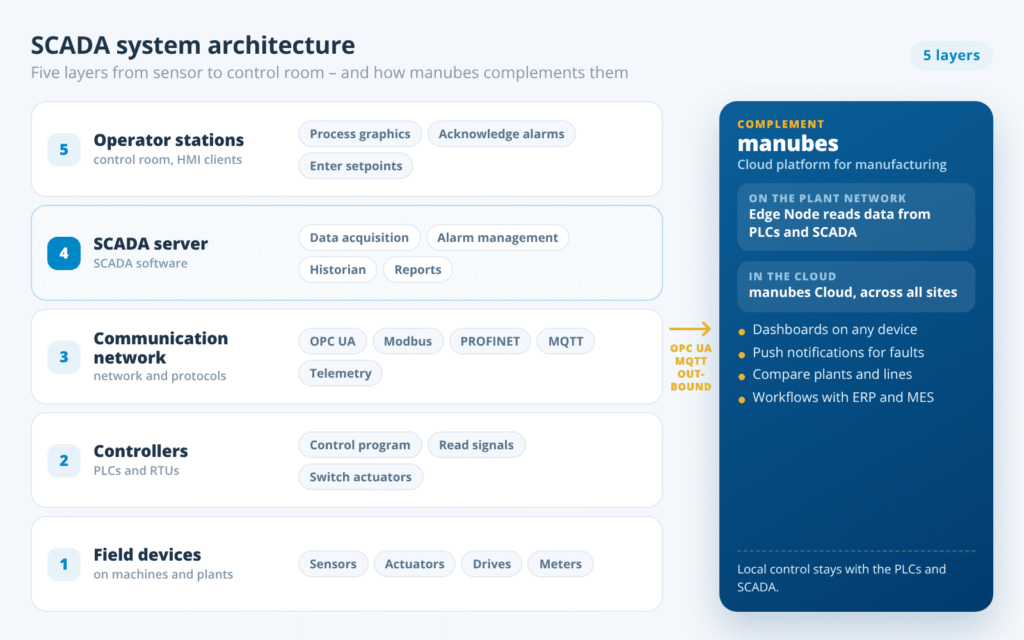Click 'SCADA software' subtitle
The height and width of the screenshot is (640, 1024).
click(x=140, y=264)
